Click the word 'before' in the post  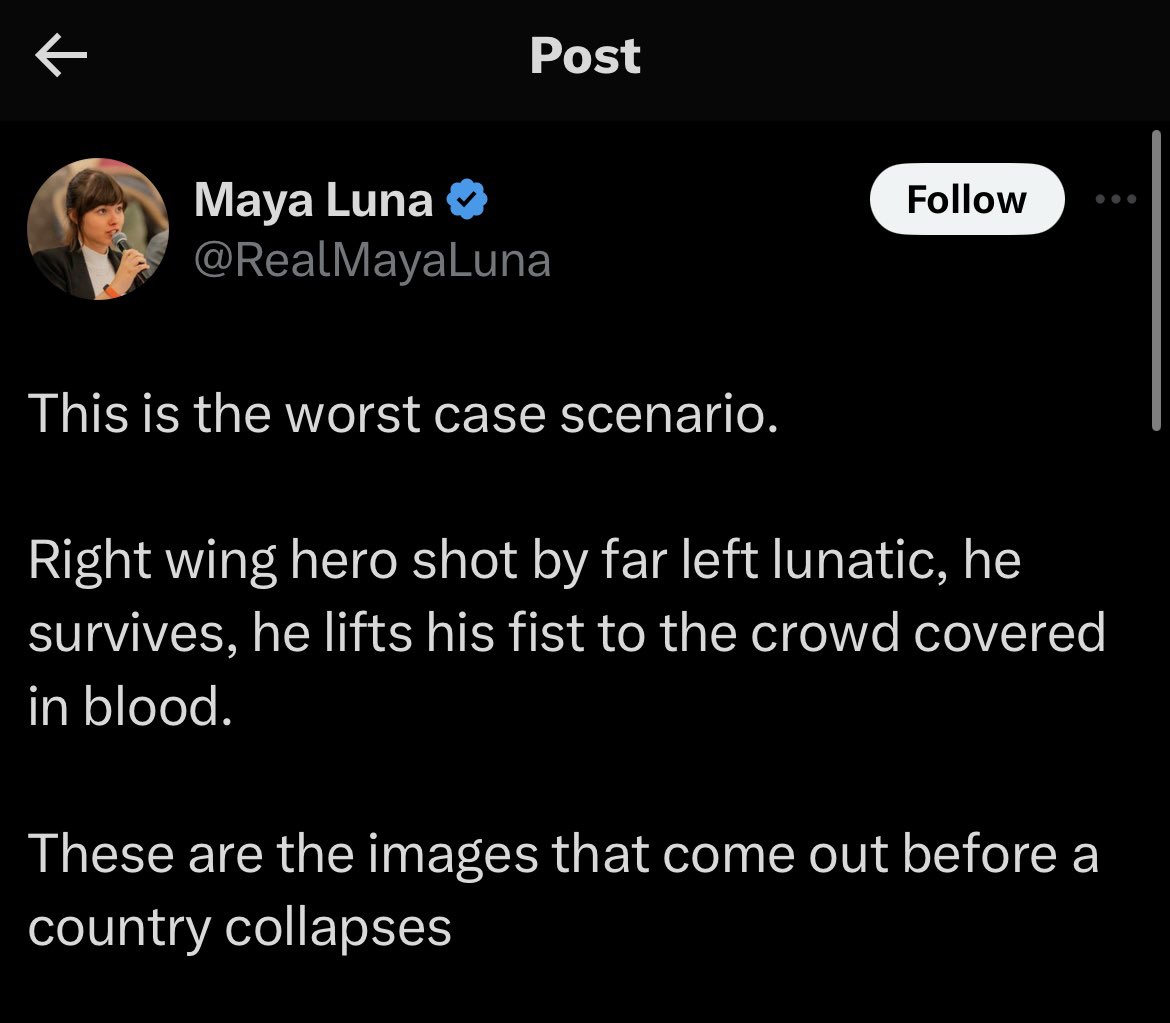pos(980,854)
